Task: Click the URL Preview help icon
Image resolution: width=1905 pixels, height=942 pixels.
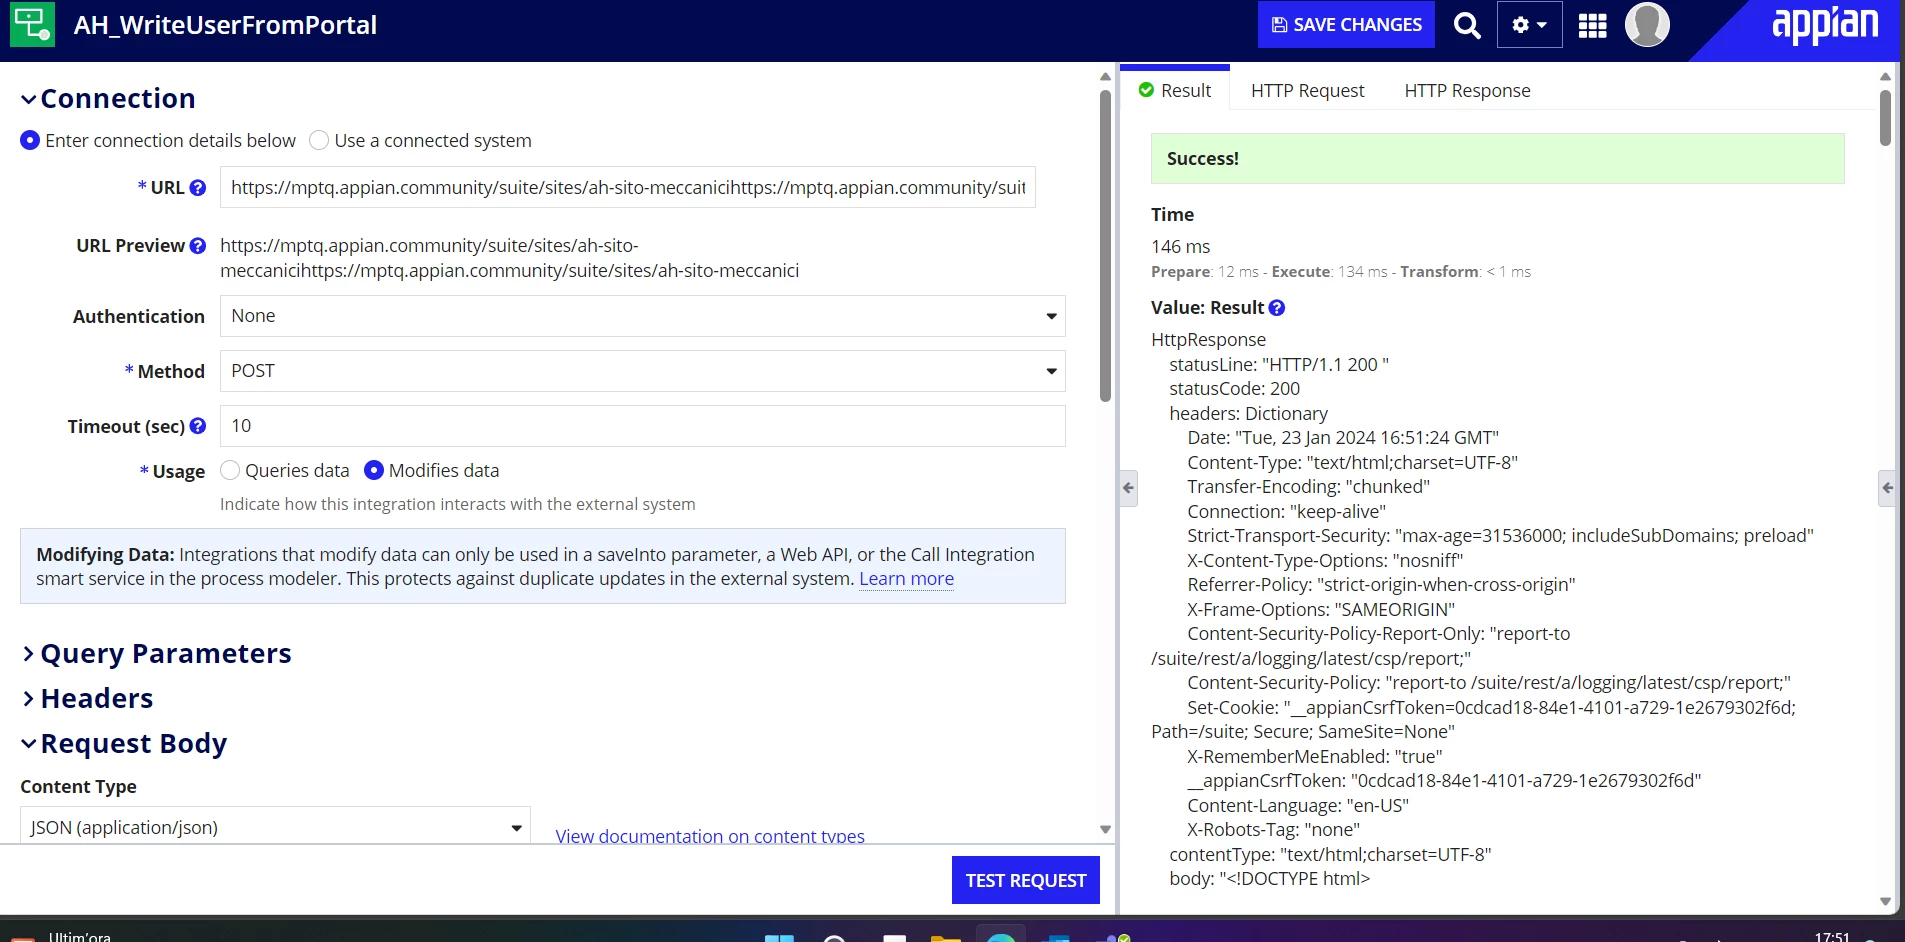Action: (x=198, y=246)
